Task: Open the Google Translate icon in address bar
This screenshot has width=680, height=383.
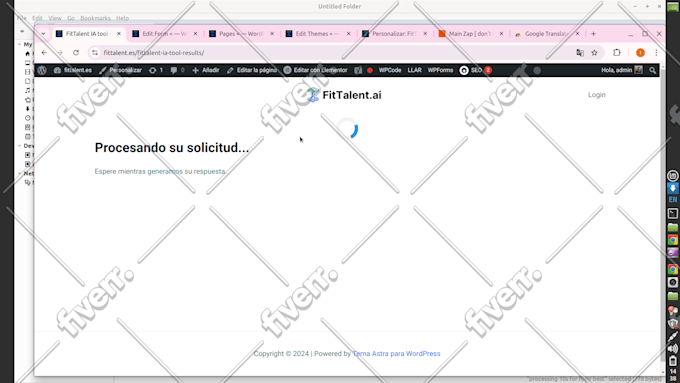Action: point(580,52)
